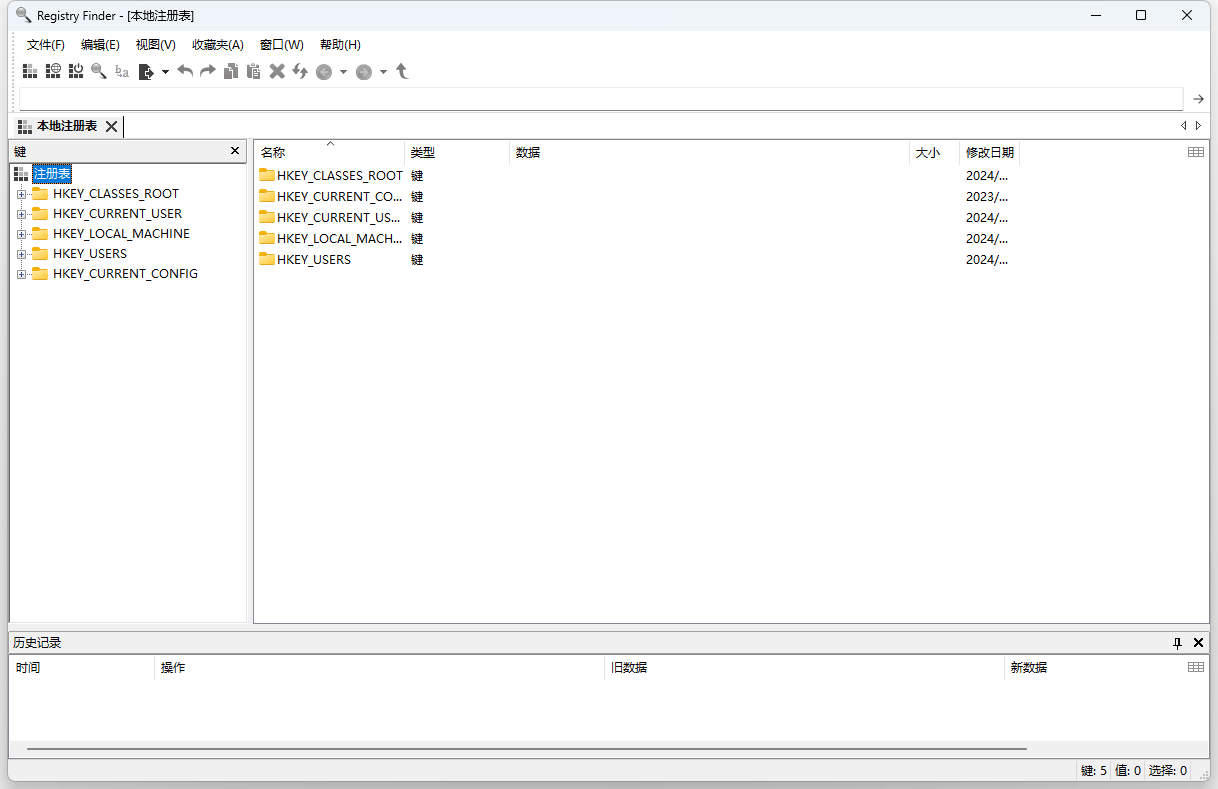1218x789 pixels.
Task: Select HKEY_USERS row in list
Action: pyautogui.click(x=638, y=259)
